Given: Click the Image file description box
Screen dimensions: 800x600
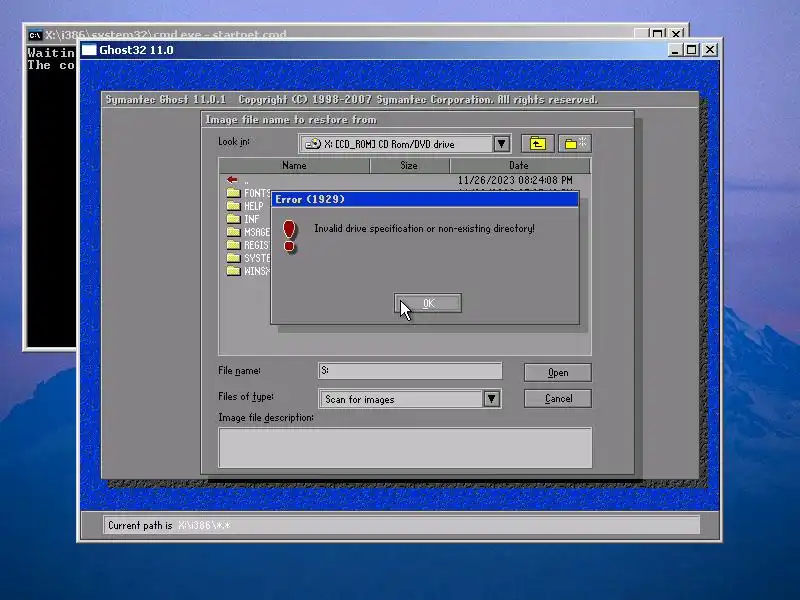Looking at the screenshot, I should 405,447.
